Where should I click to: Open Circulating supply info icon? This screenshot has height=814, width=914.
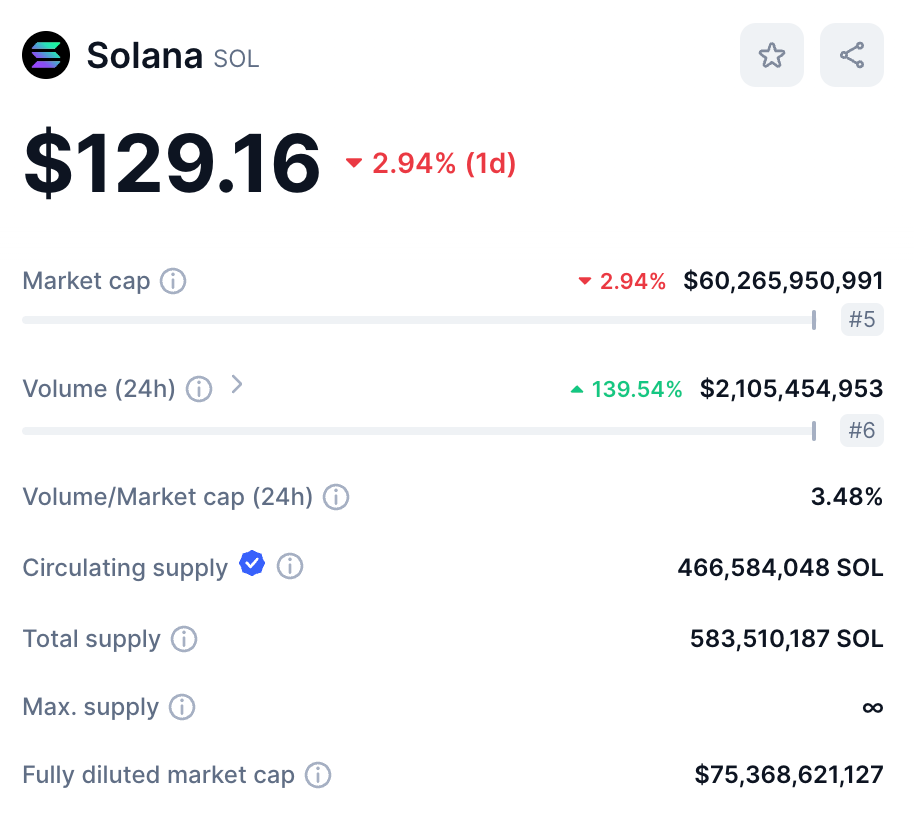tap(290, 566)
